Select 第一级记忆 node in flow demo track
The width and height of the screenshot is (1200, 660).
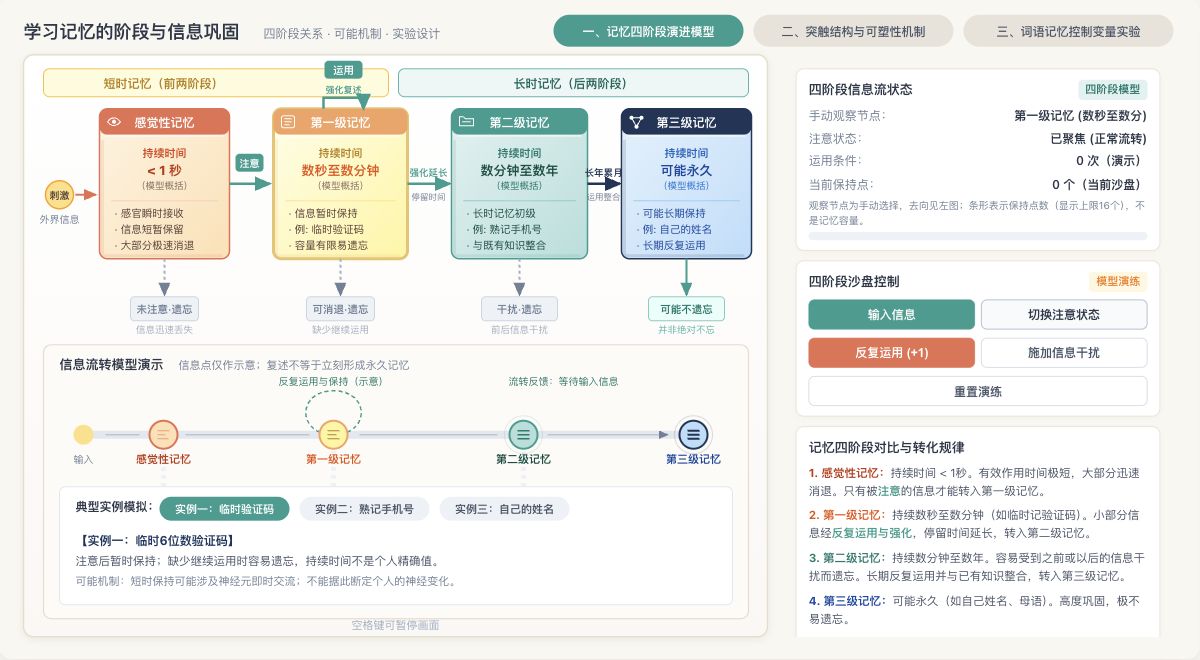(333, 435)
